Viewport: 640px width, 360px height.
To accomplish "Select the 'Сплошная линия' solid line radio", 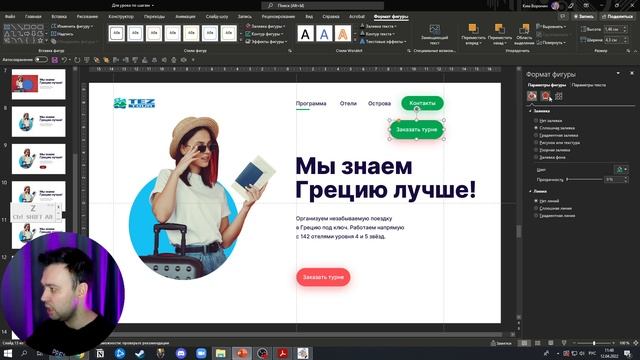I will pyautogui.click(x=536, y=209).
